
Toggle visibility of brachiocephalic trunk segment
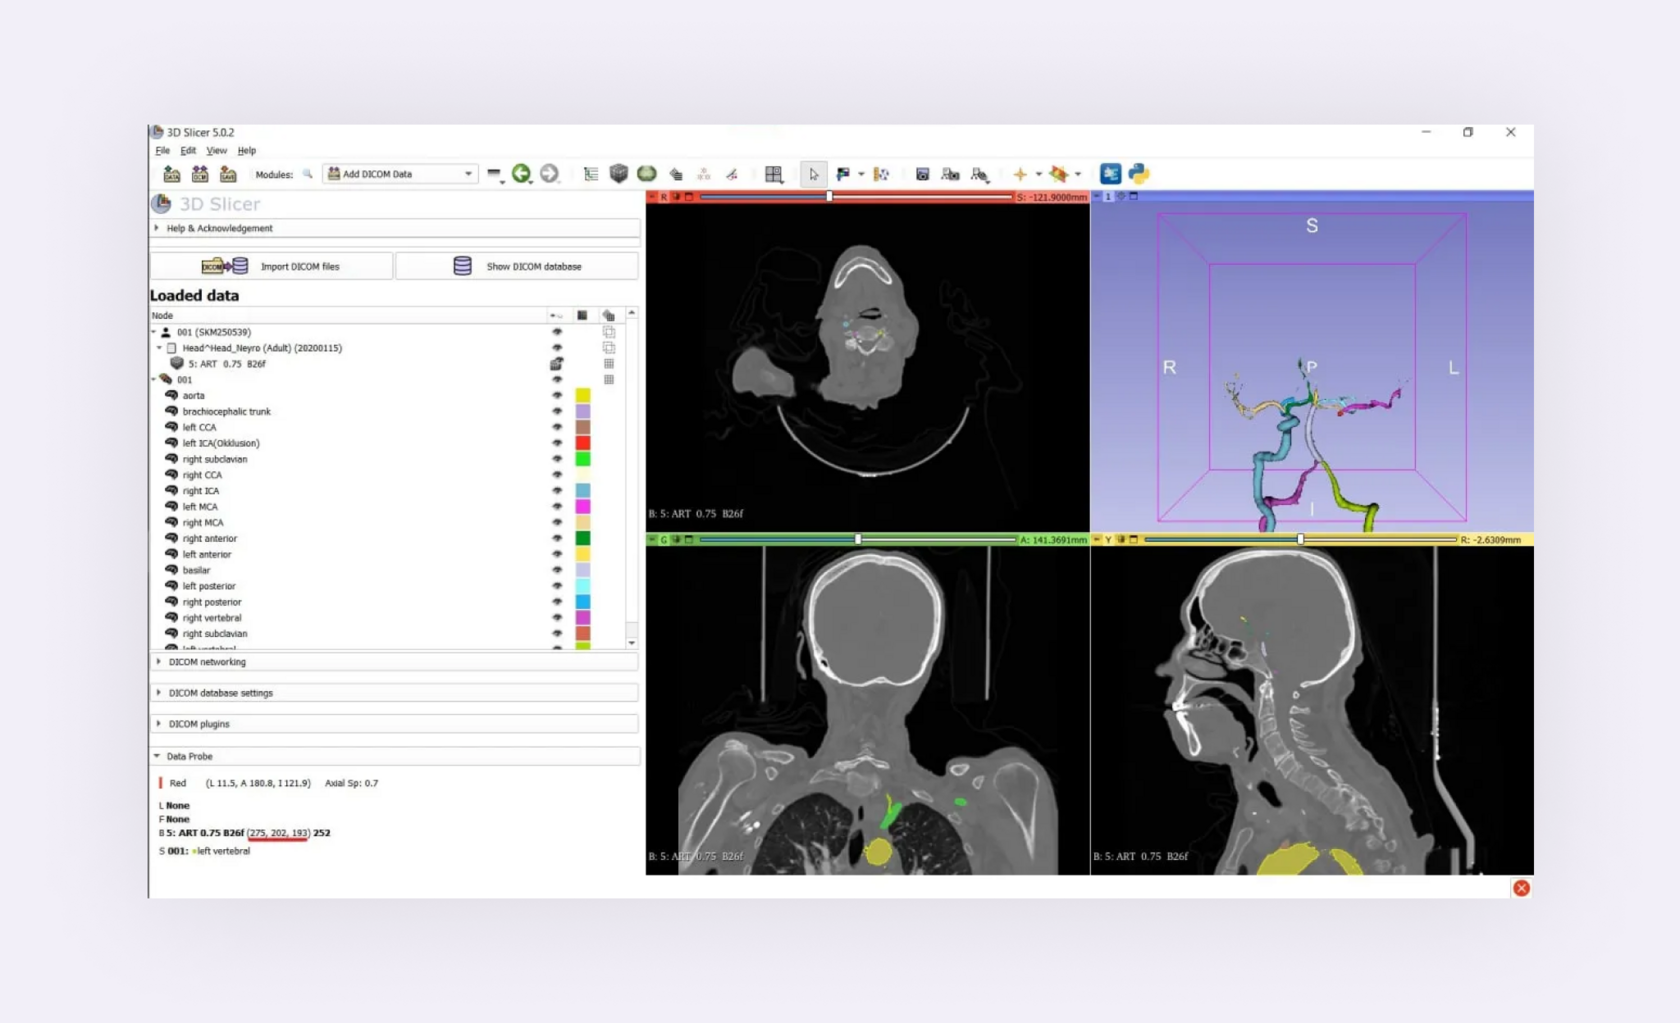pyautogui.click(x=557, y=412)
